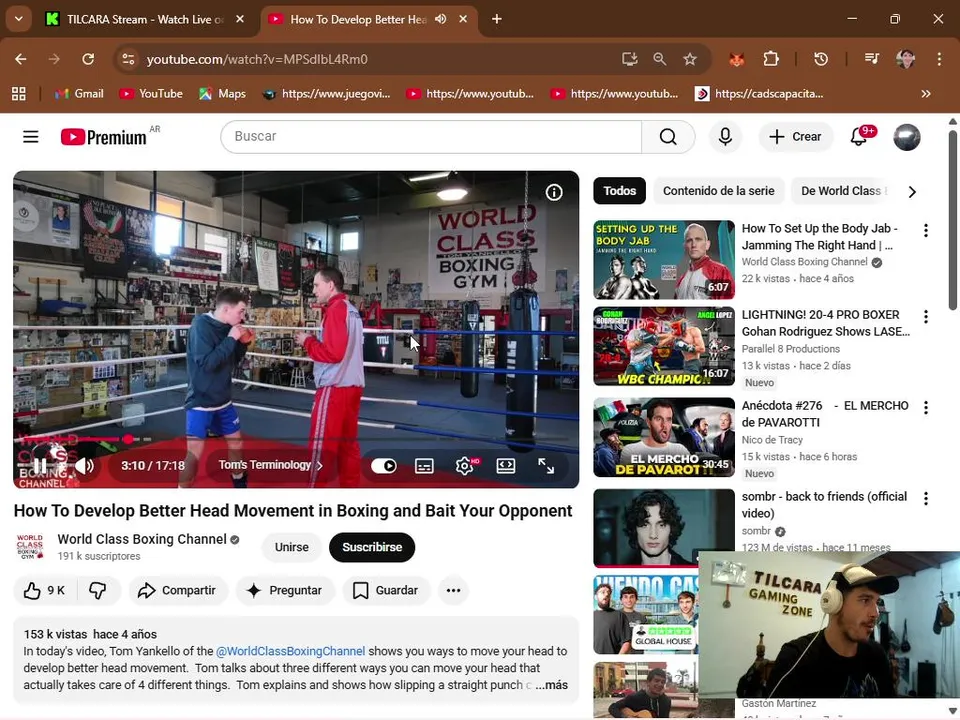This screenshot has width=960, height=720.
Task: Open the notifications bell
Action: tap(859, 137)
